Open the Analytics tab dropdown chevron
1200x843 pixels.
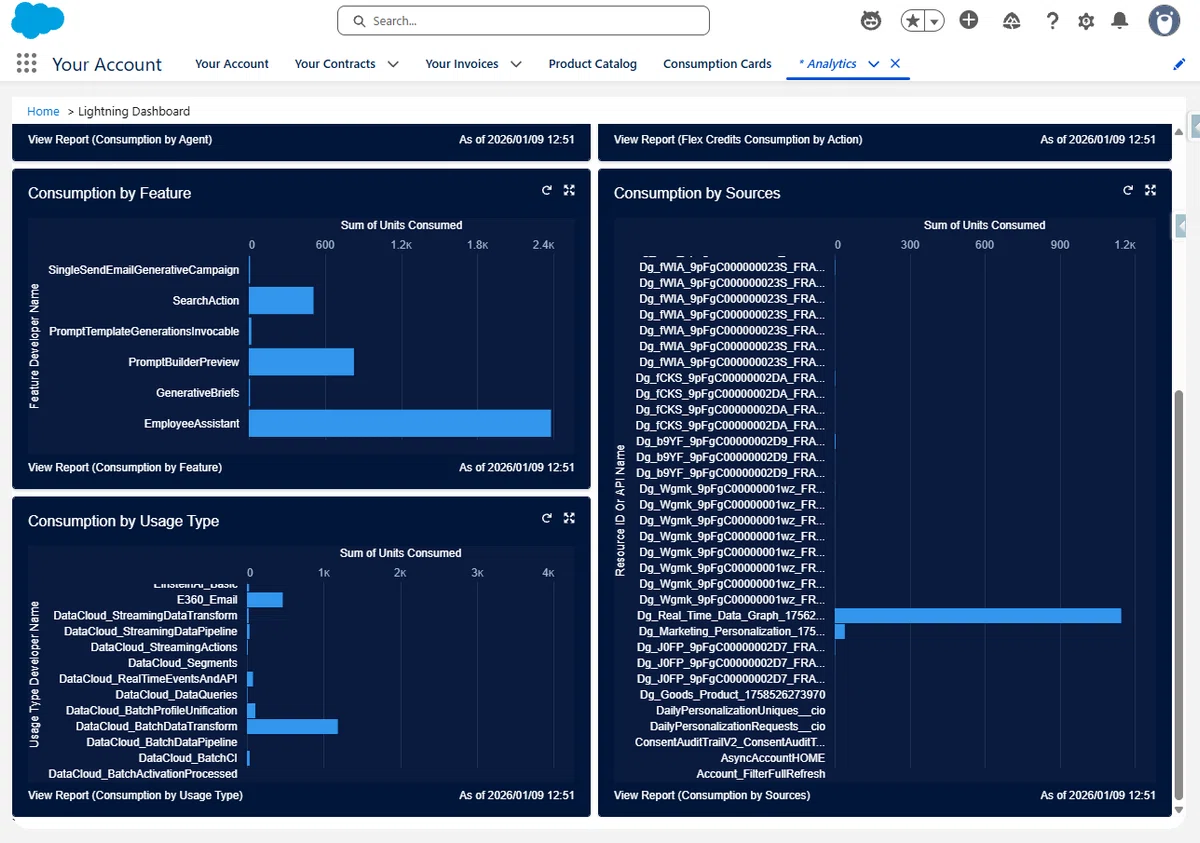click(x=874, y=64)
